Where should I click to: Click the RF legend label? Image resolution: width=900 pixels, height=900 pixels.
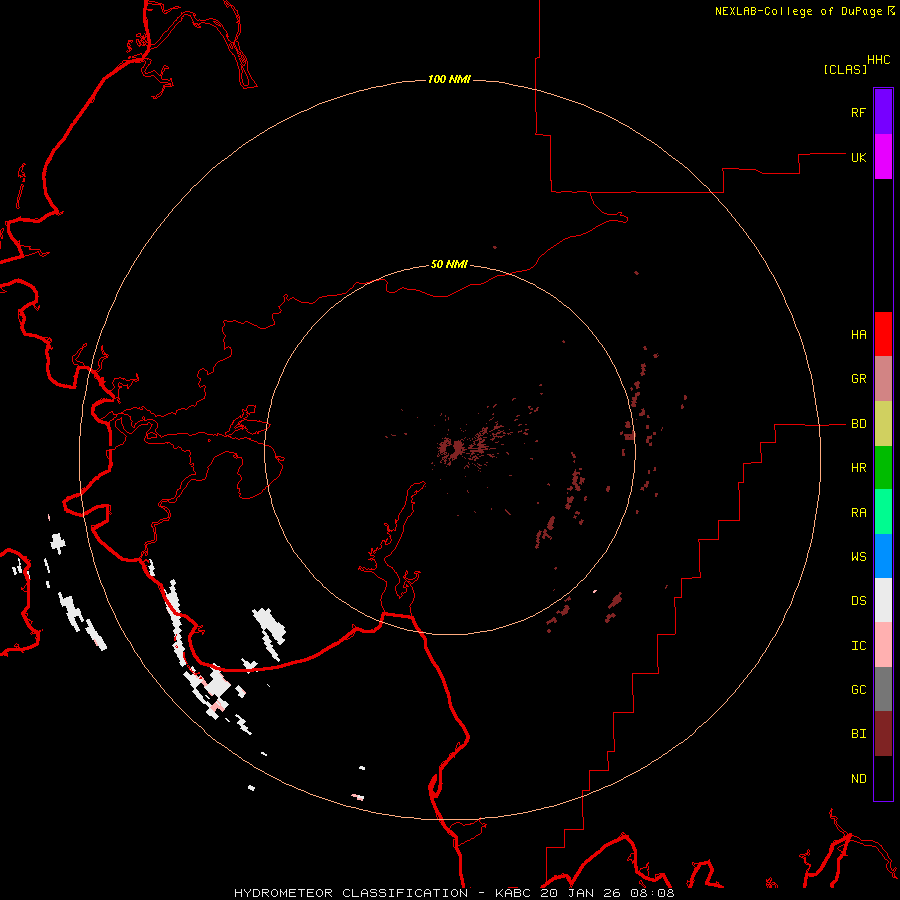tap(858, 112)
